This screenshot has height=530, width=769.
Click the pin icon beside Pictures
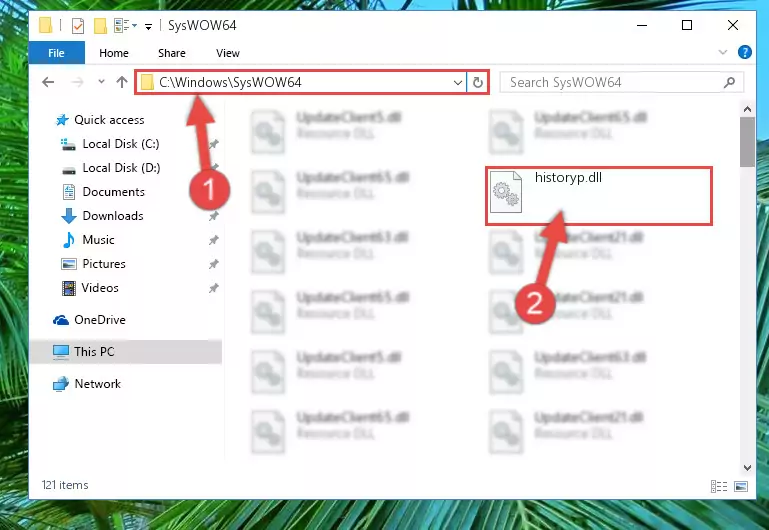point(213,264)
